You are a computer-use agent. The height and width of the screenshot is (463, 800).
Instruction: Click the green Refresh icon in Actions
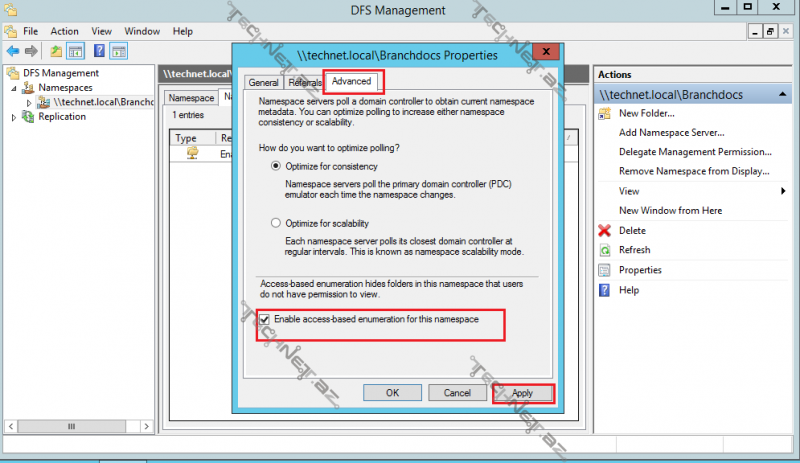click(604, 250)
